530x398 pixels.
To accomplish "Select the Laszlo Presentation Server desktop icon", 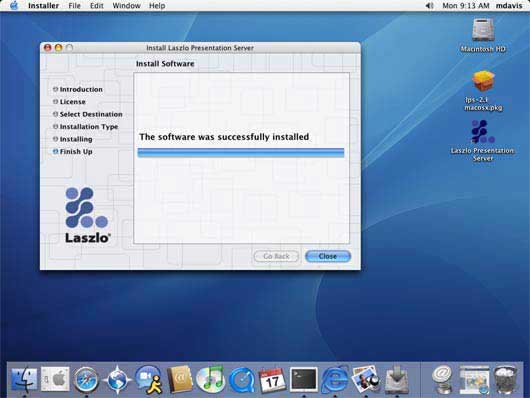I will [482, 140].
